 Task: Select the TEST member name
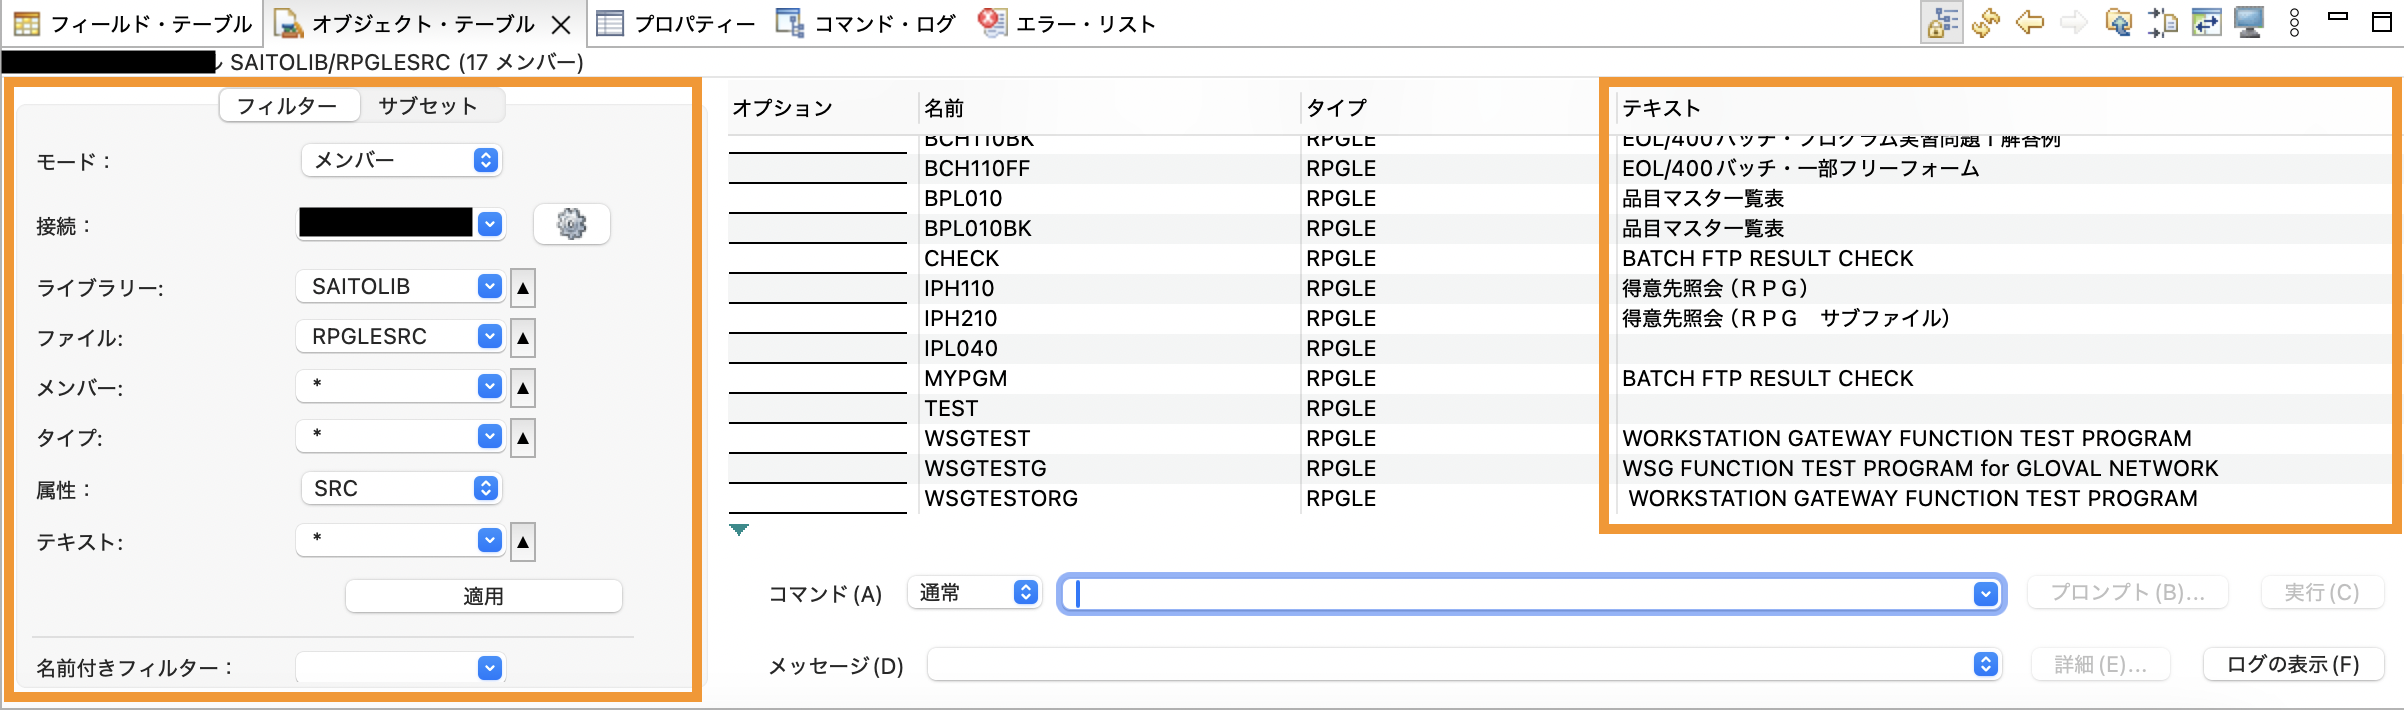tap(951, 409)
